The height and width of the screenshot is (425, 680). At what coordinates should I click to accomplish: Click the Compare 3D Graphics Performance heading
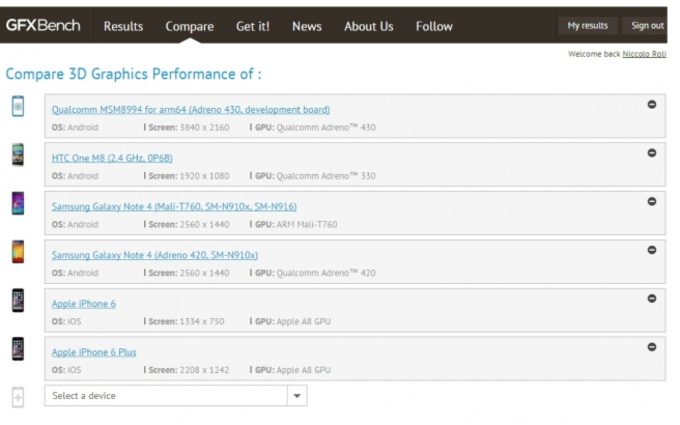[134, 74]
